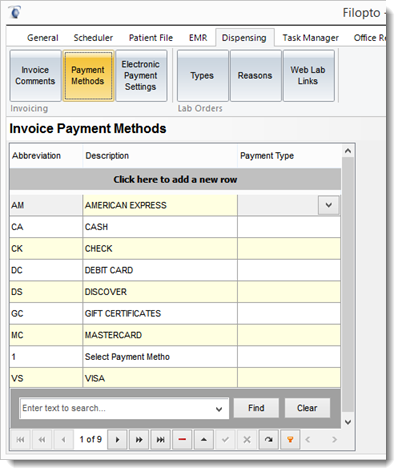Go to next record in navigator
The width and height of the screenshot is (401, 475).
[117, 440]
